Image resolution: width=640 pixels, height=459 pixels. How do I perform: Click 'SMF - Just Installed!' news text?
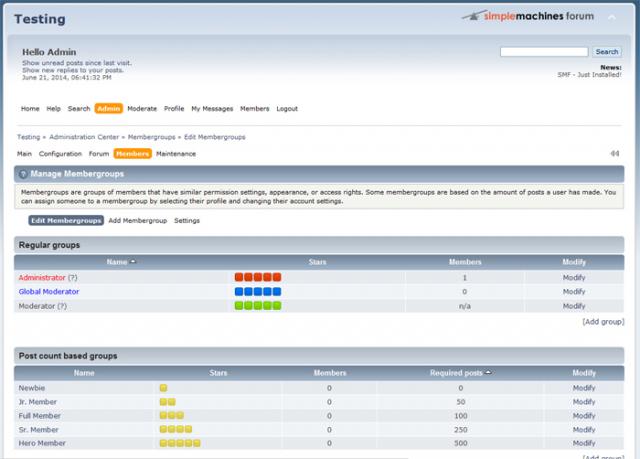(x=589, y=75)
